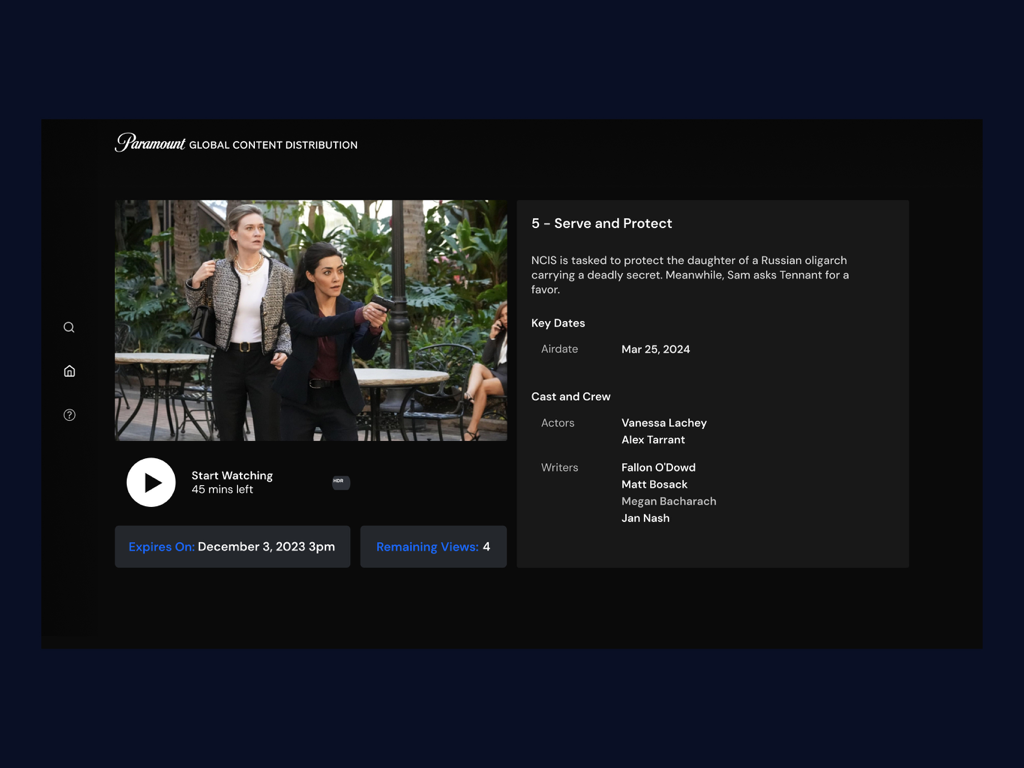Screen dimensions: 1024x768
Task: Collapse the Writers list under Cast and Crew
Action: [x=559, y=467]
